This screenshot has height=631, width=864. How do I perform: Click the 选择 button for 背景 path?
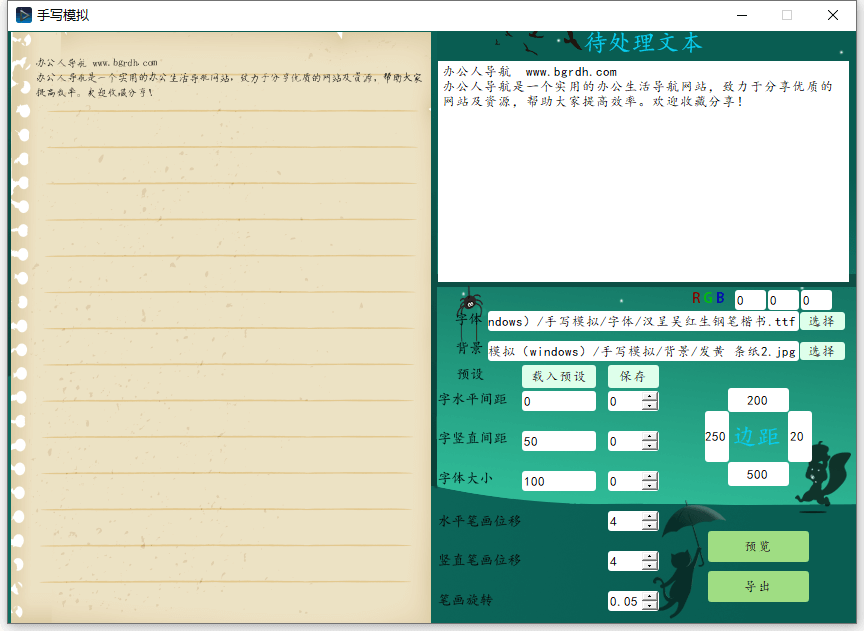(x=821, y=351)
